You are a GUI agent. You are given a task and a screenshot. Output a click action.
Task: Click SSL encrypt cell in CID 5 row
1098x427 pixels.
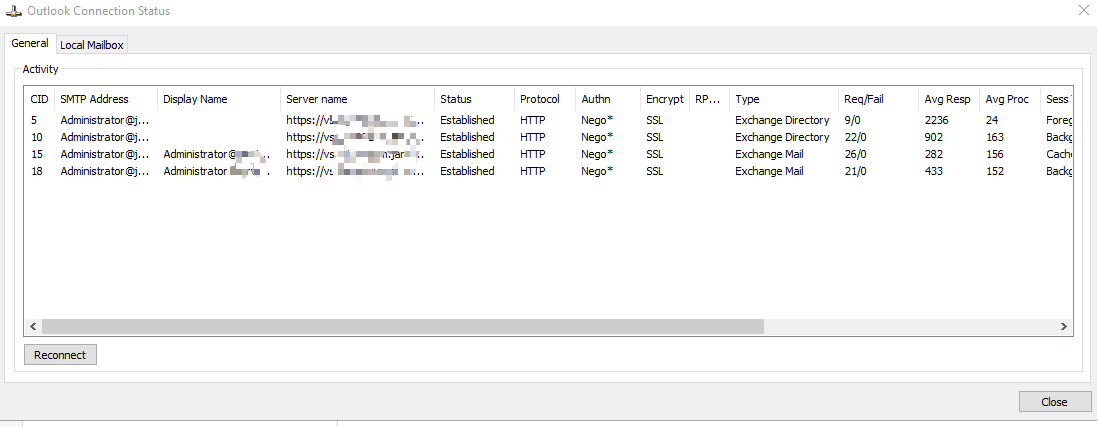tap(655, 120)
